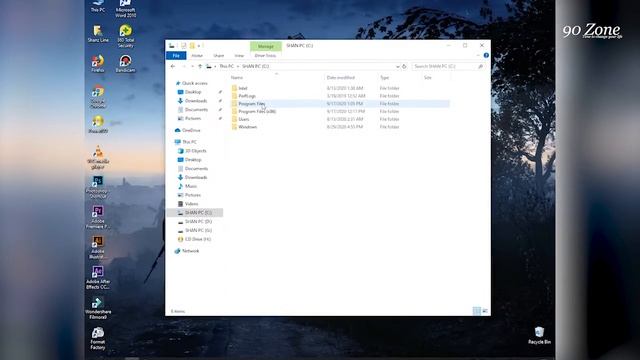Open the Format Factory desktop icon

[98, 338]
